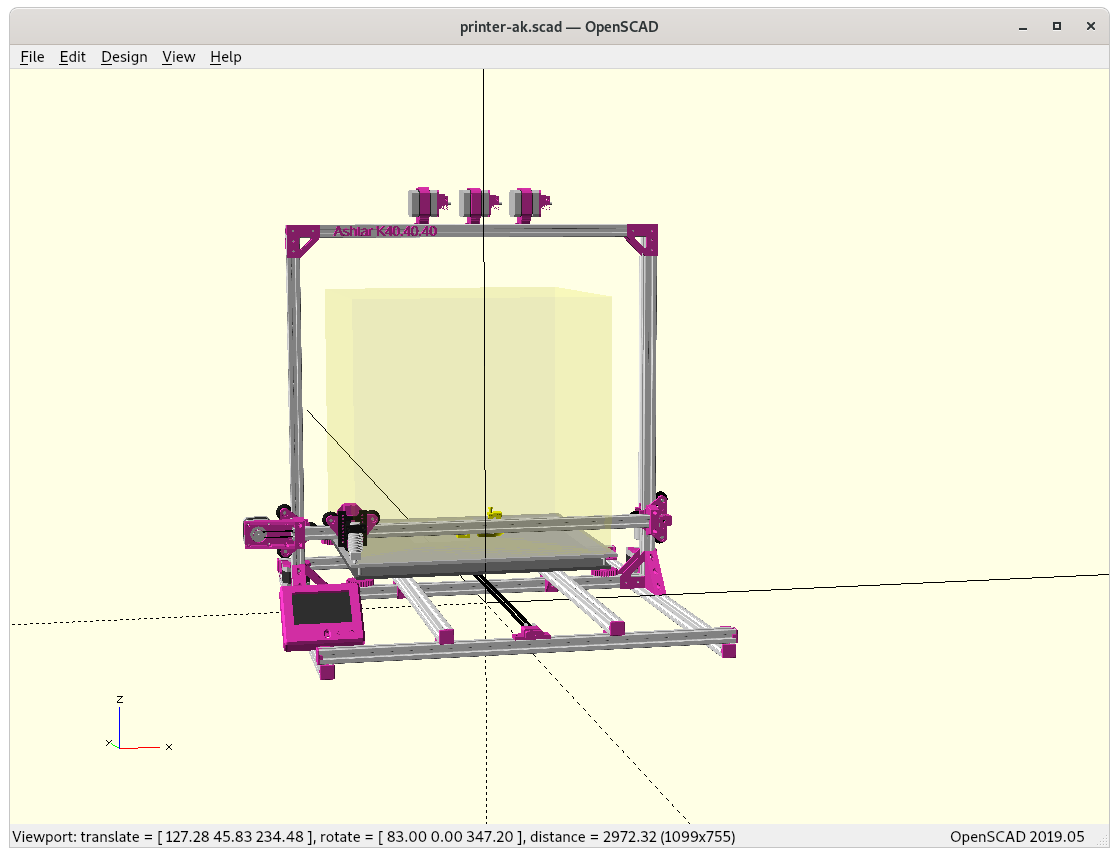This screenshot has width=1119, height=857.
Task: Open the Edit menu
Action: tap(73, 57)
